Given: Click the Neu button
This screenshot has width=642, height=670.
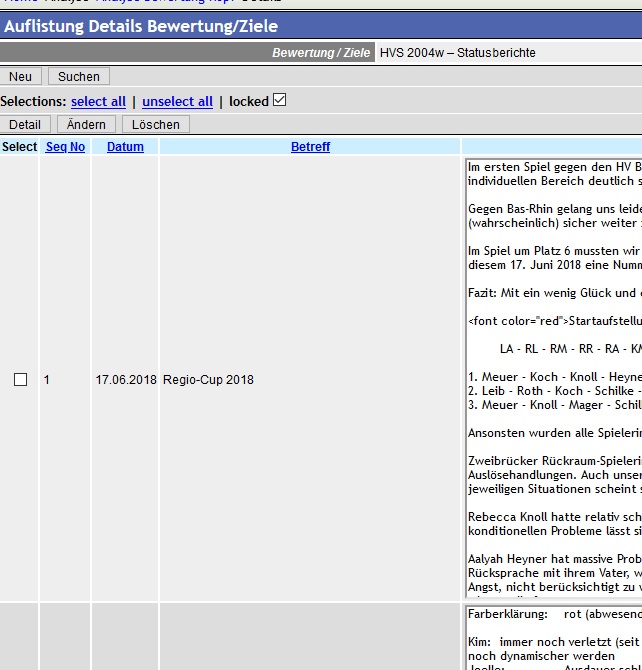Looking at the screenshot, I should [x=20, y=77].
